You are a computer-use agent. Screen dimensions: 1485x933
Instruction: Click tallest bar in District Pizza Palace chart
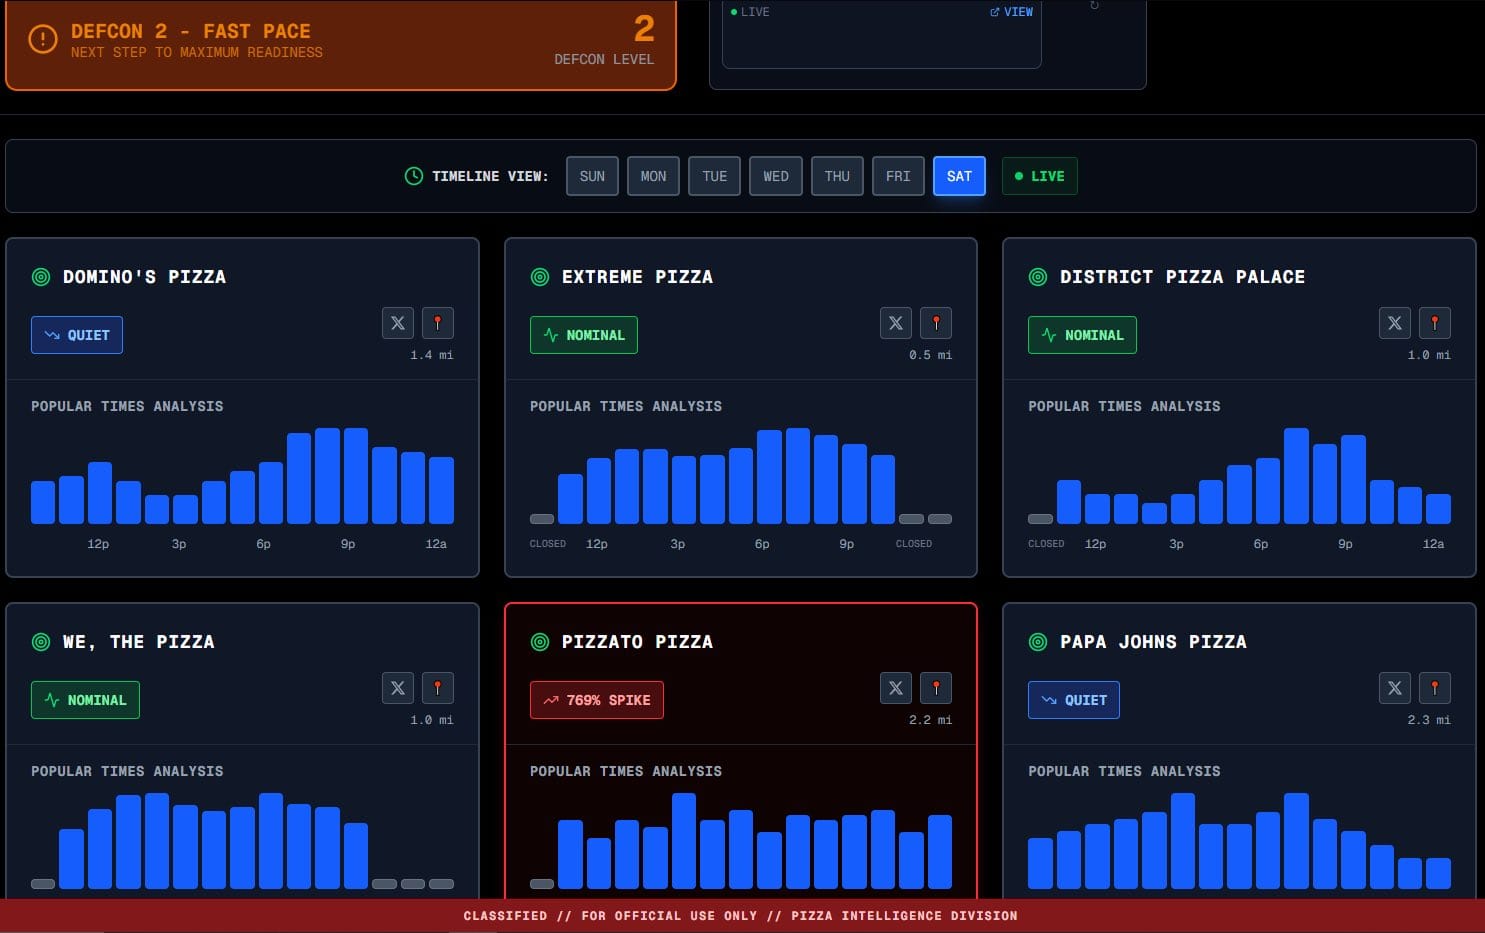coord(1296,476)
